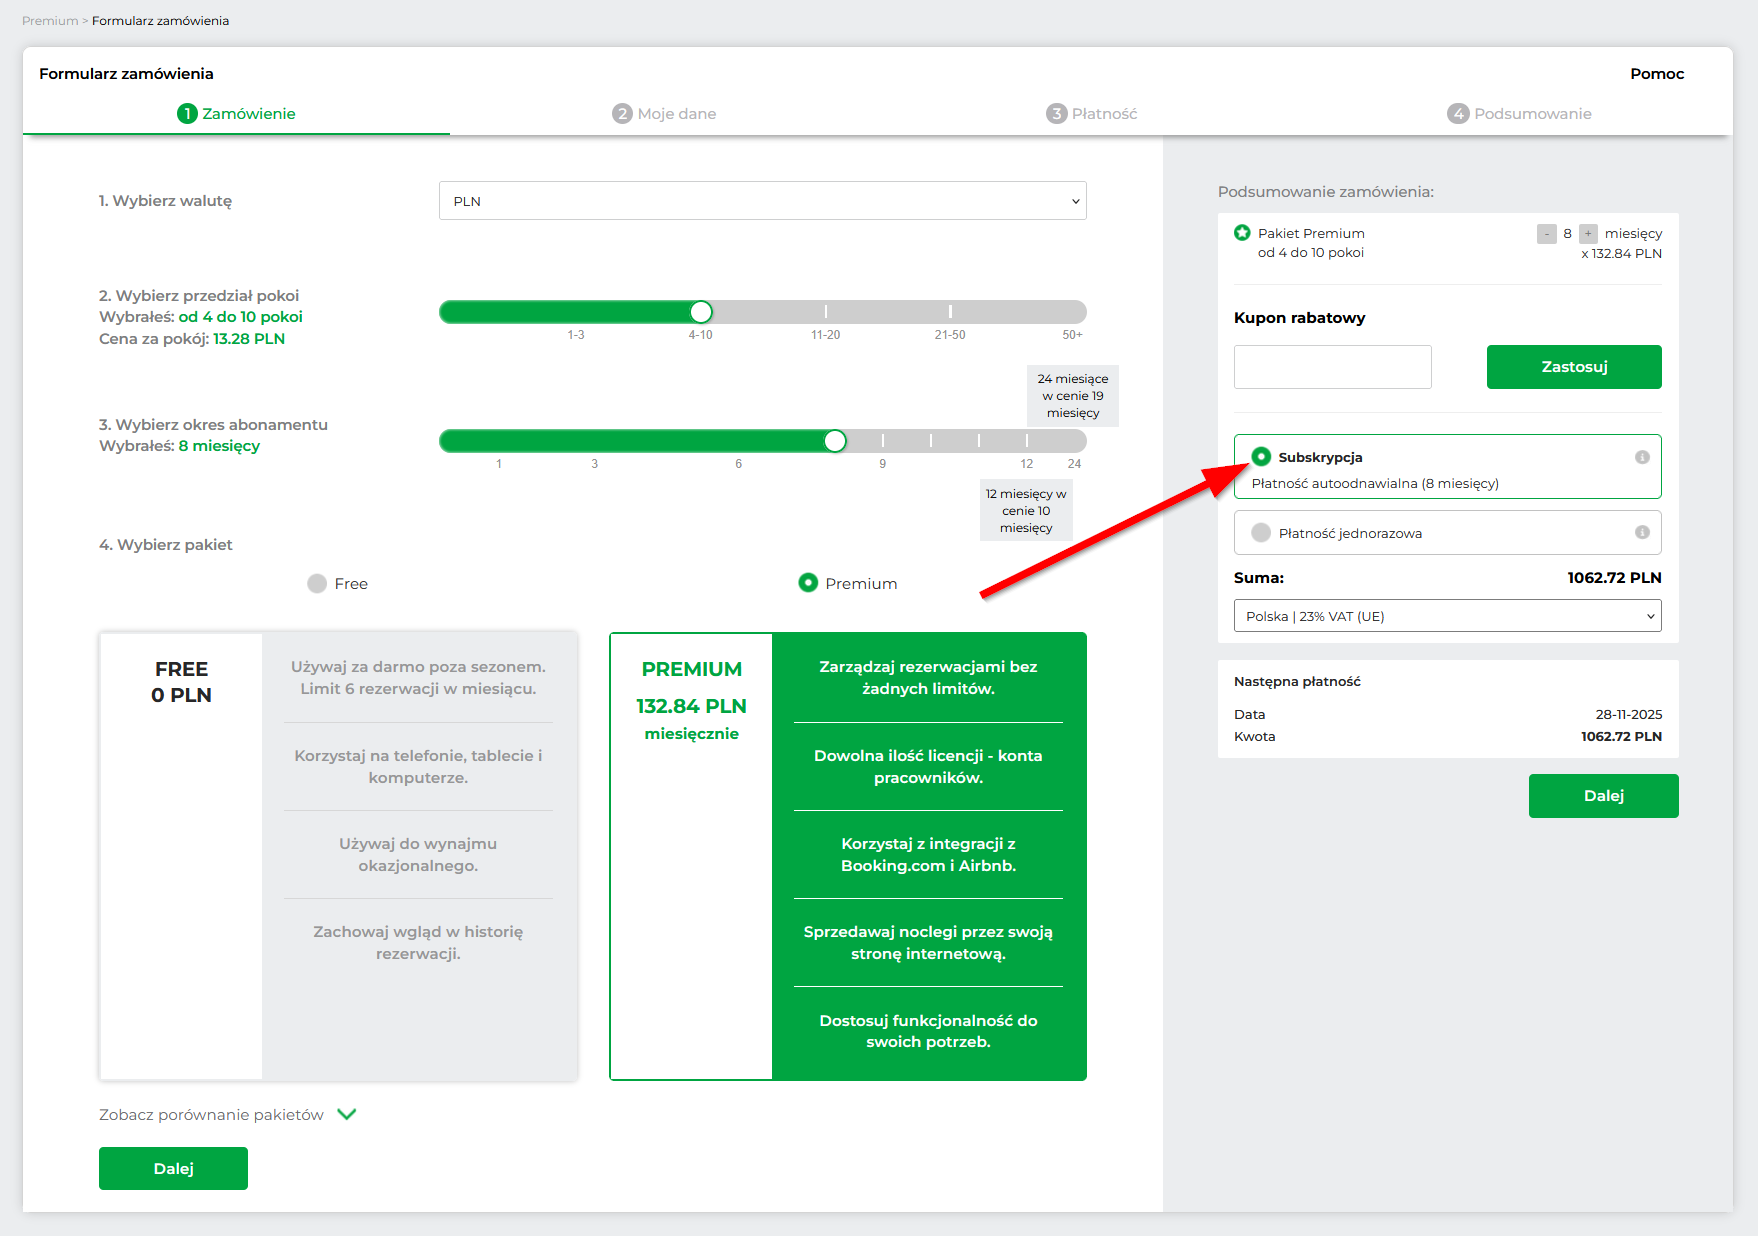Click Dalej button at the bottom left
This screenshot has width=1758, height=1236.
(173, 1169)
